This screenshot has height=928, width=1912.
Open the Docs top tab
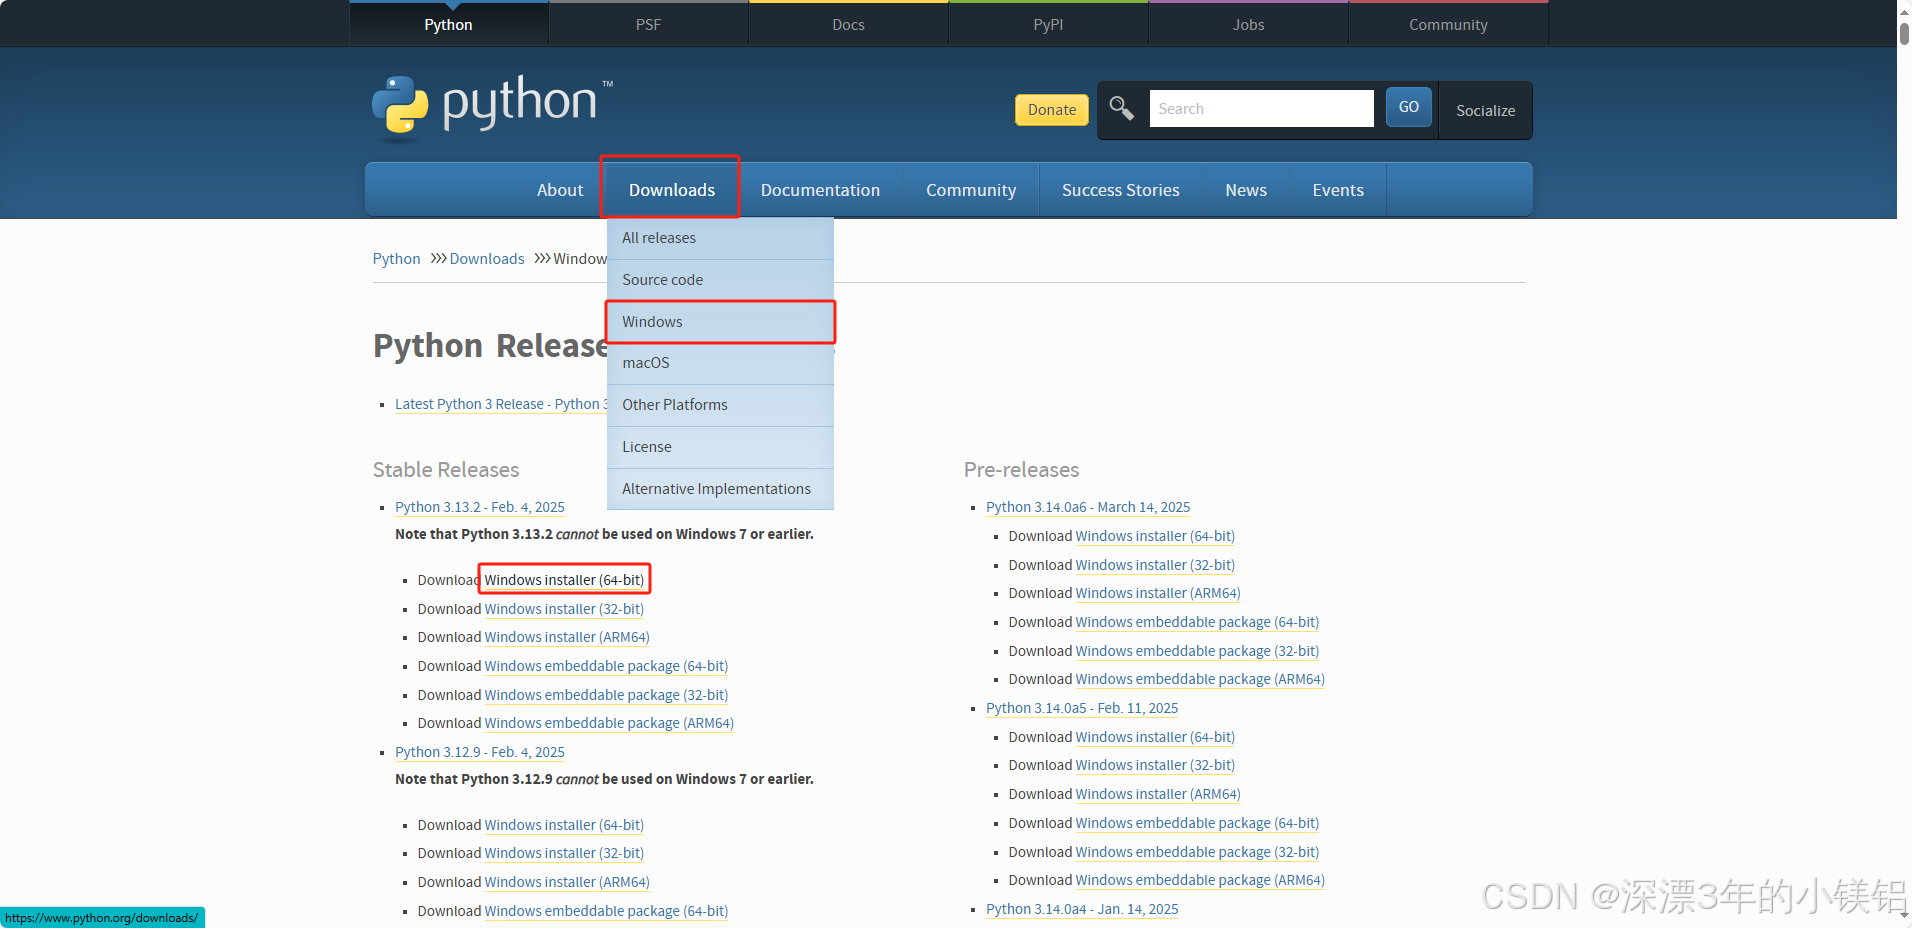coord(848,24)
